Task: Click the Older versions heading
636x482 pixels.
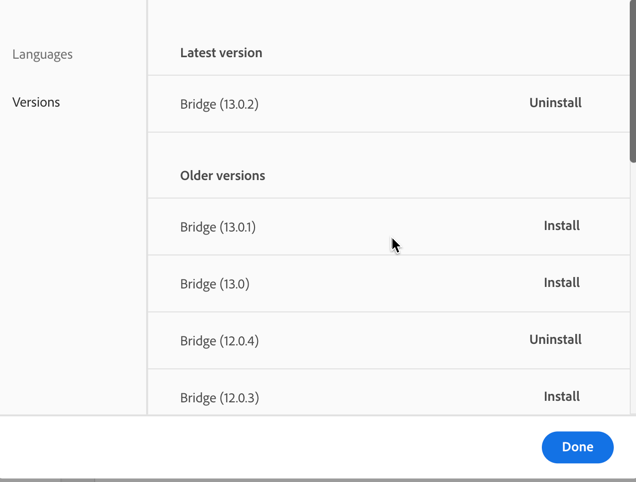Action: pos(222,176)
